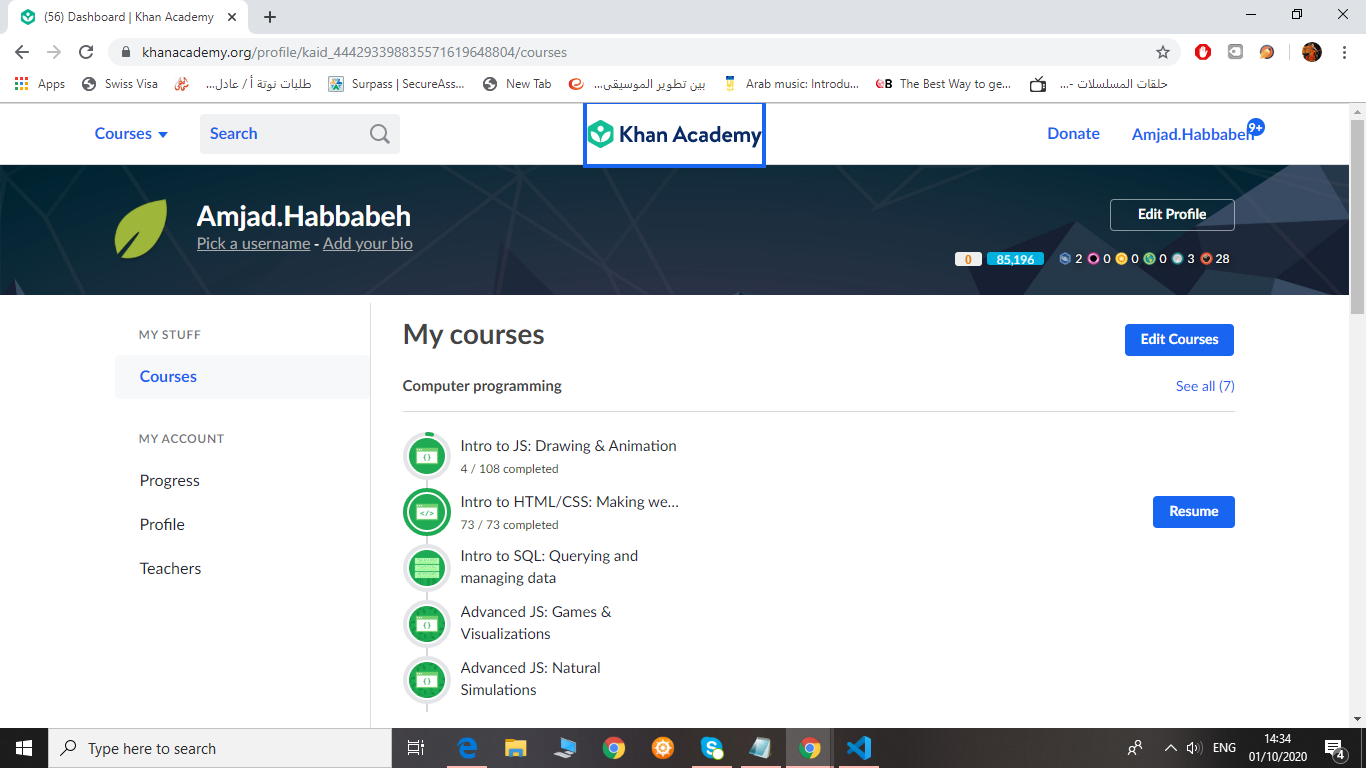Click Add your bio link

pos(368,243)
